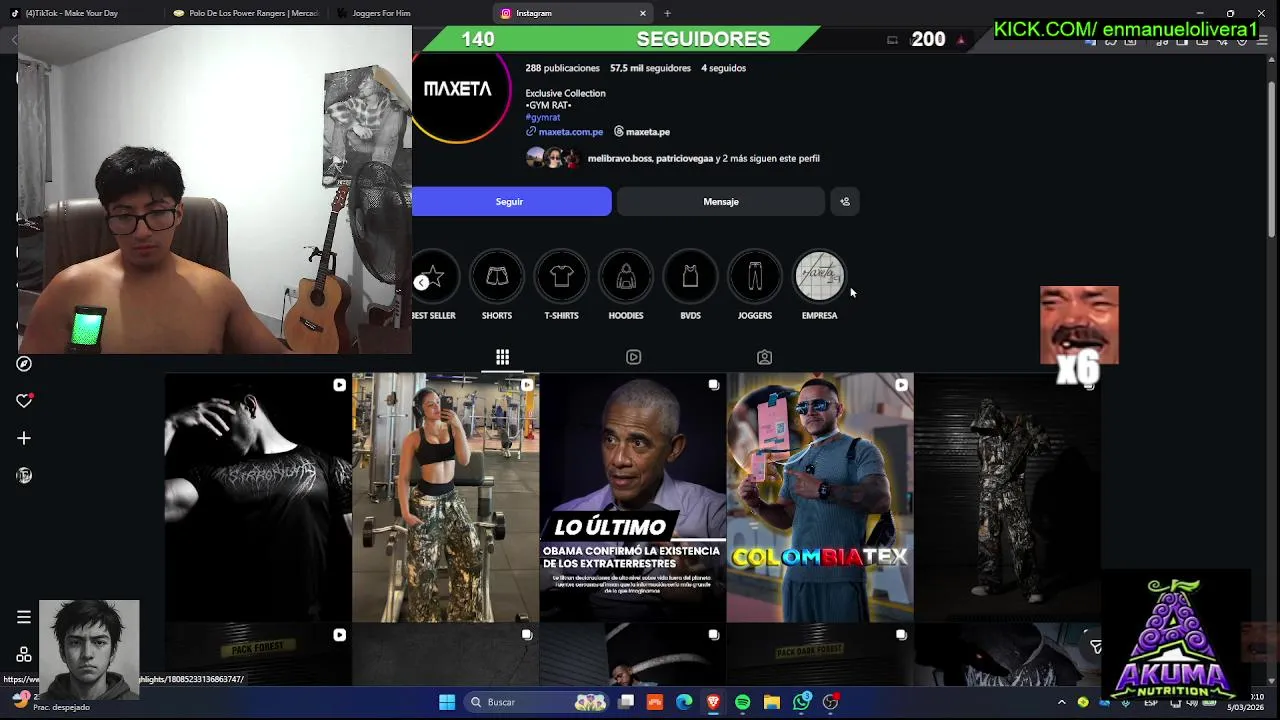This screenshot has width=1280, height=720.
Task: Open the Meta apps icon in sidebar
Action: coord(24,654)
